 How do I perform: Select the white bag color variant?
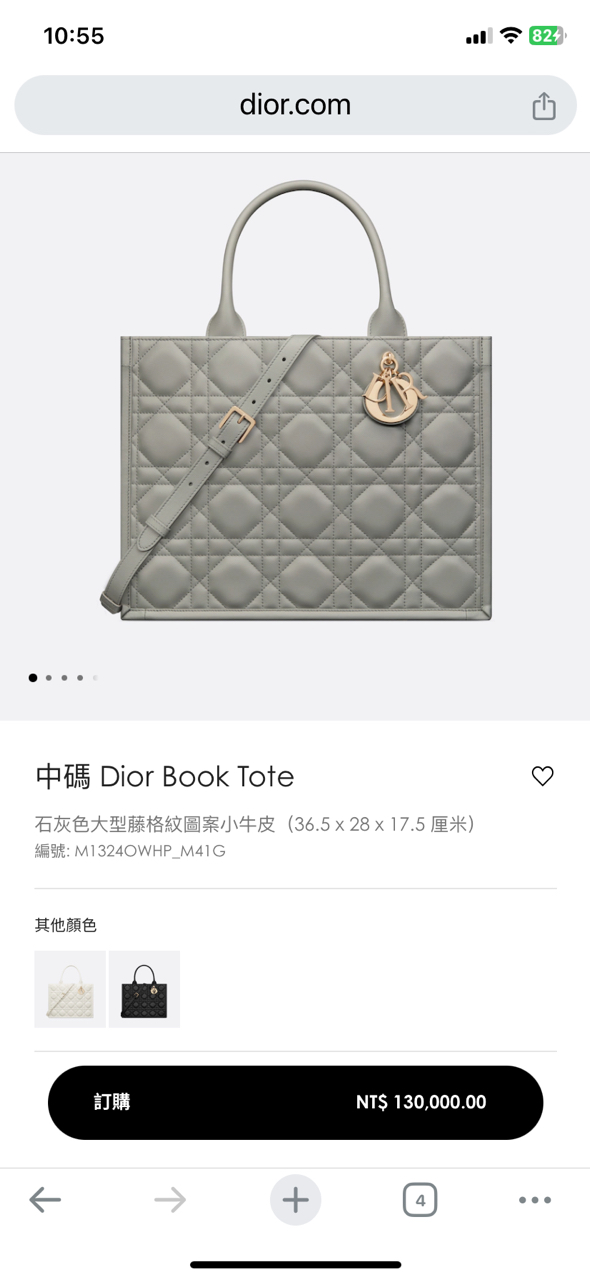pos(70,989)
